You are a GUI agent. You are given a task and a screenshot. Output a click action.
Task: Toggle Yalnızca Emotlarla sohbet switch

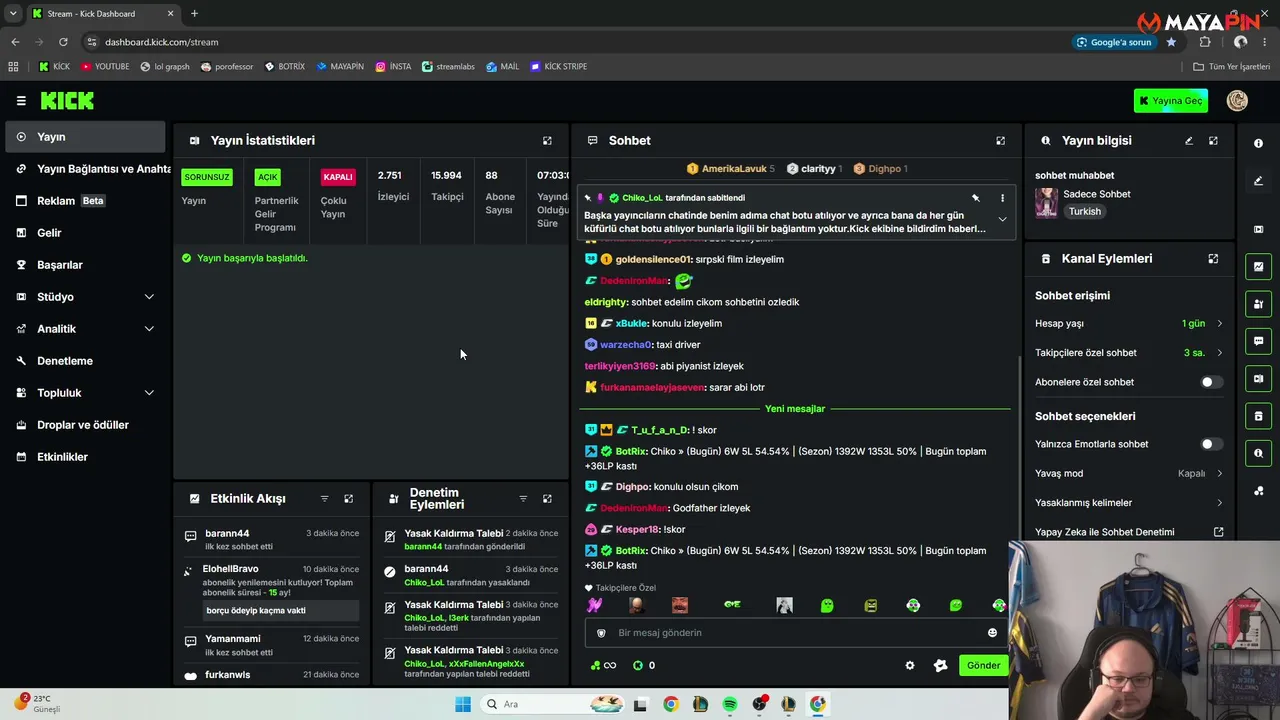pos(1211,444)
